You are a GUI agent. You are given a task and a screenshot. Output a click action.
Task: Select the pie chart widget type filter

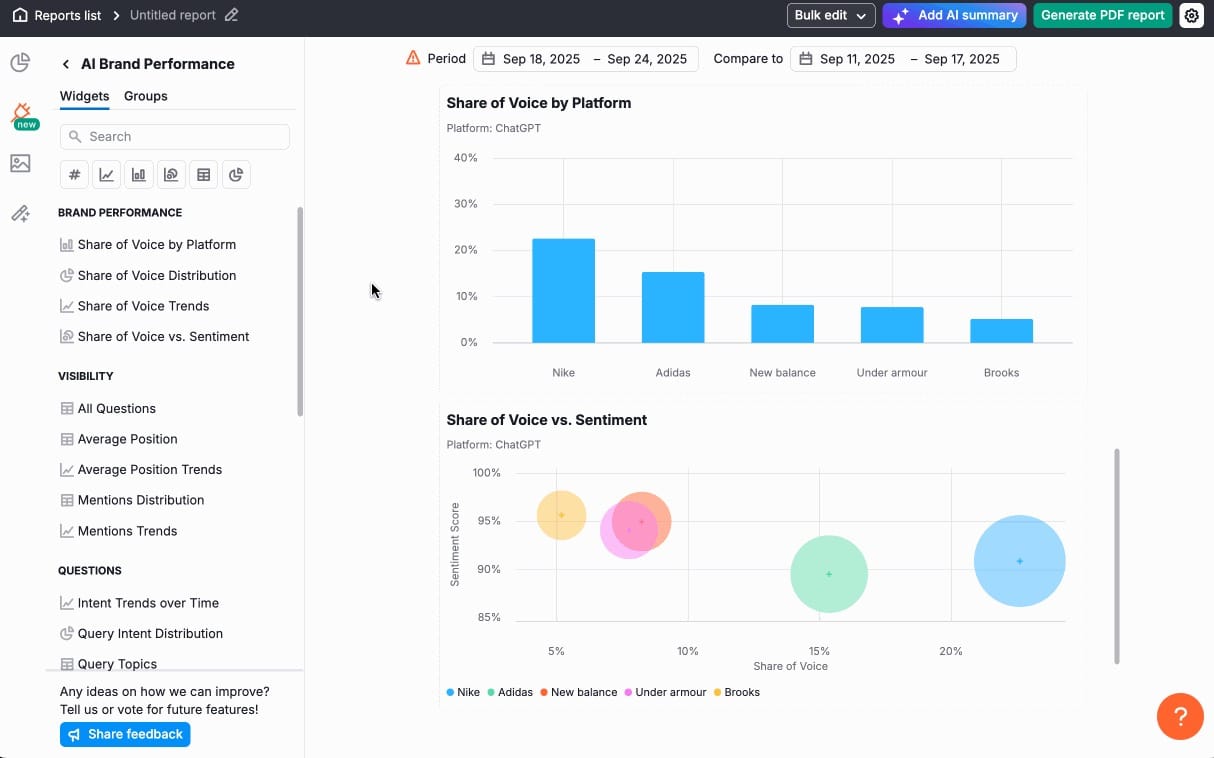236,174
